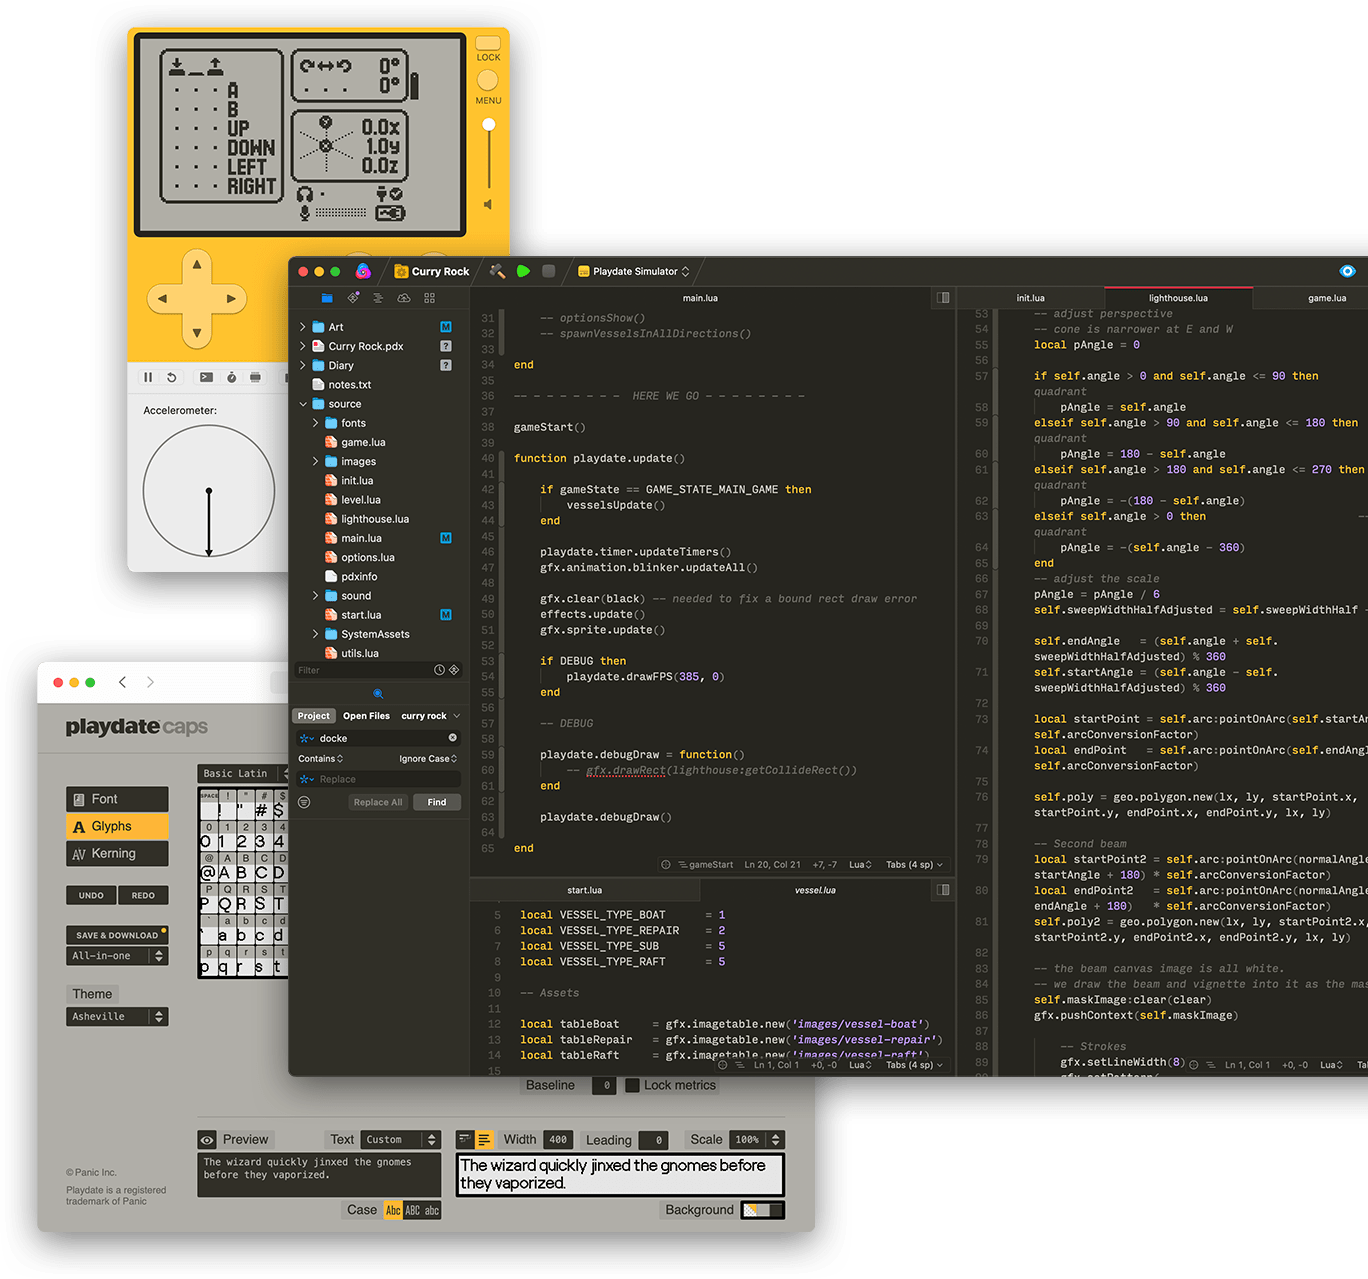Click the Nova app logo icon
Screen dimensions: 1368x1279
click(363, 271)
